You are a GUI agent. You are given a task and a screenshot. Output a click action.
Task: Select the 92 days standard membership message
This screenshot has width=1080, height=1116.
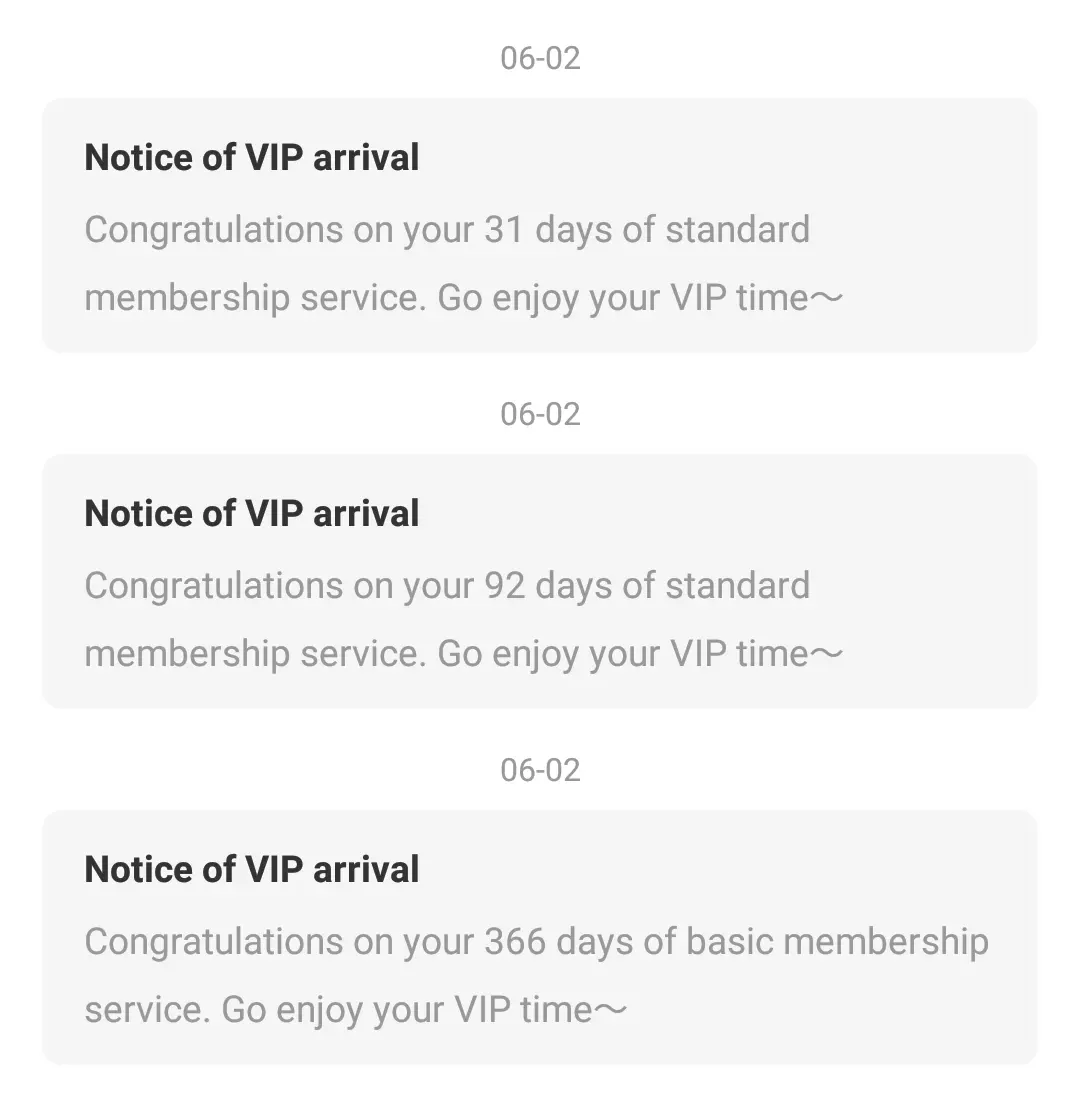tap(463, 619)
